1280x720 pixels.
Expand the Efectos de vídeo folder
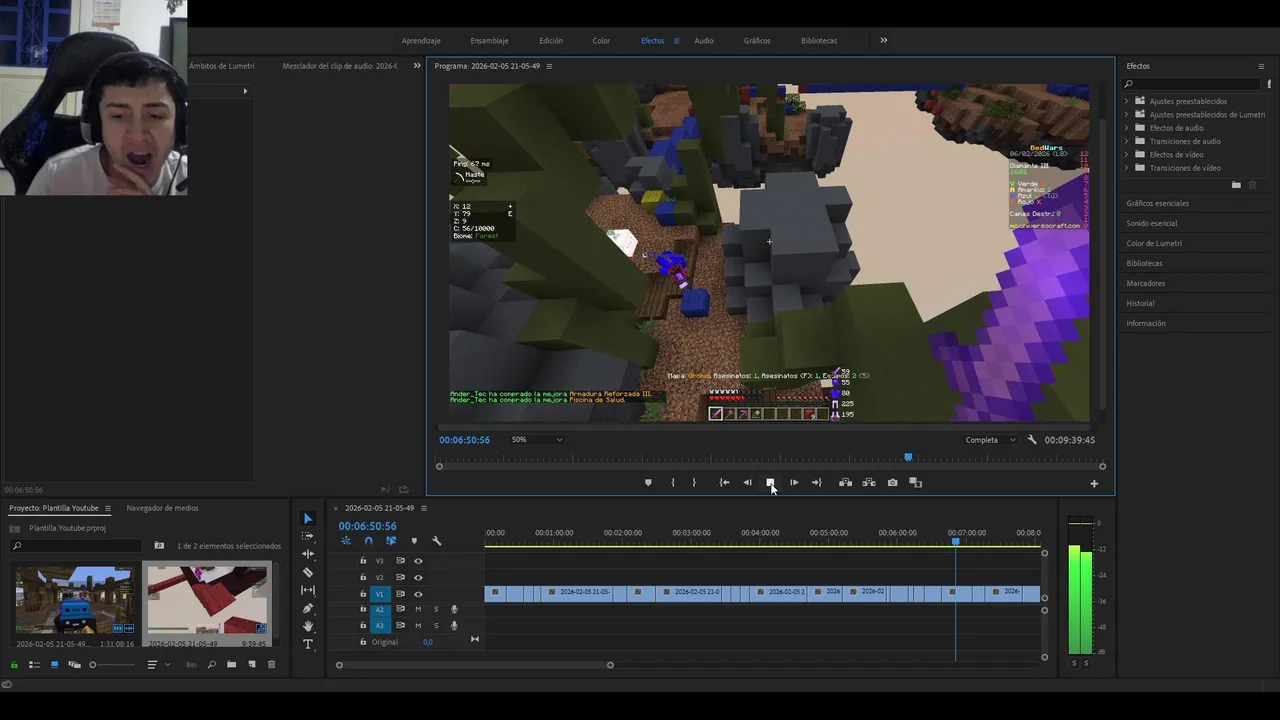coord(1126,154)
